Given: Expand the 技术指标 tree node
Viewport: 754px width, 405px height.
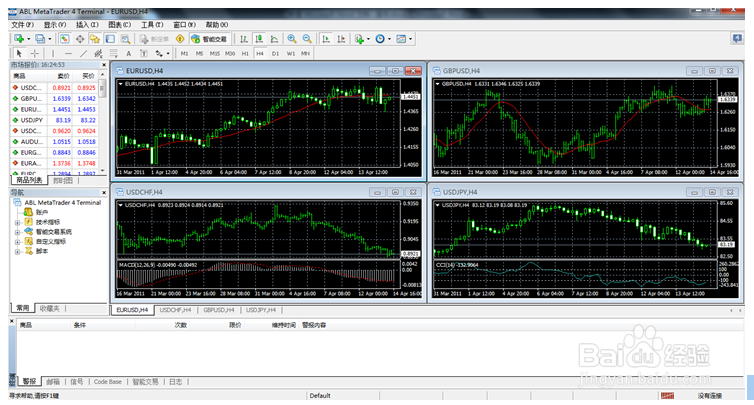Looking at the screenshot, I should (17, 222).
